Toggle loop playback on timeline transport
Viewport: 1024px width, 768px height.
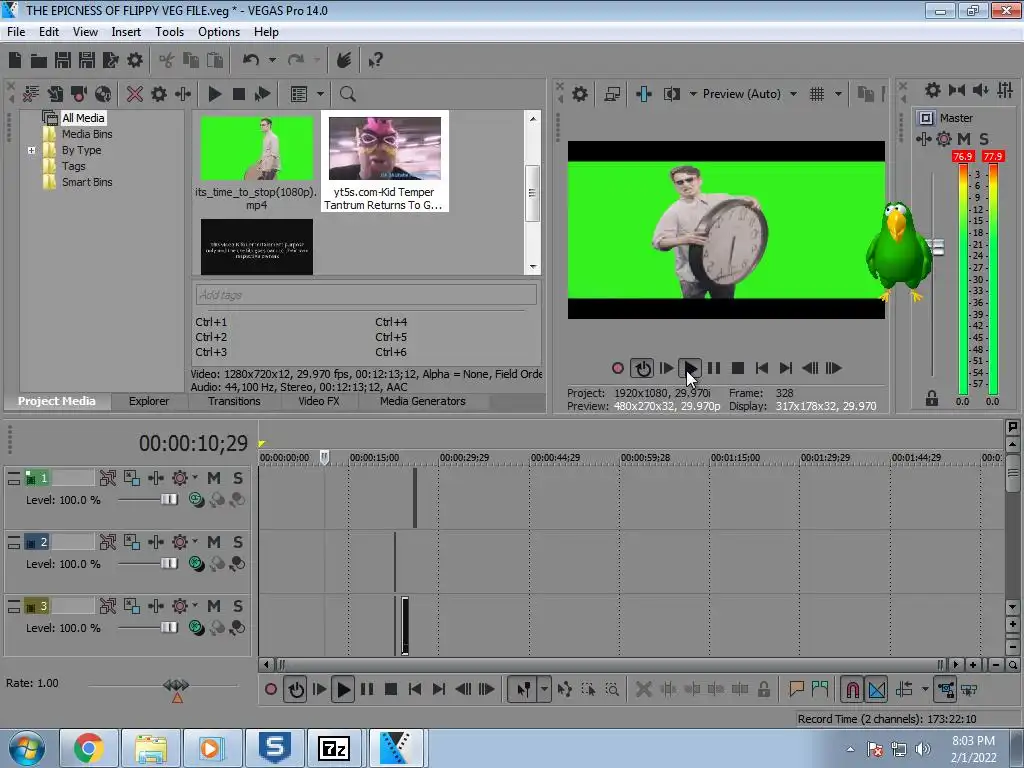coord(295,689)
